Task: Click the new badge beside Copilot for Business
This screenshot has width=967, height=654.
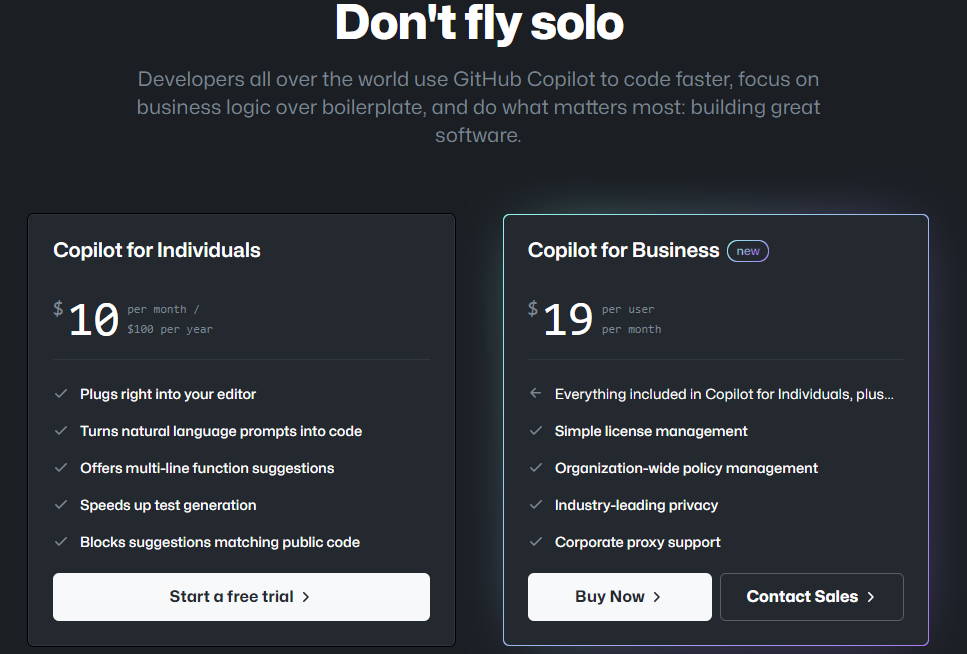Action: pyautogui.click(x=748, y=251)
